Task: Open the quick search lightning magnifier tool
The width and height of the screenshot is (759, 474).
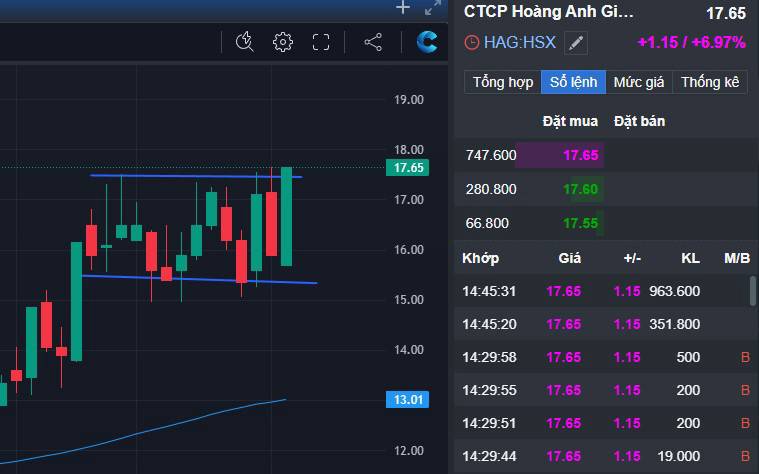Action: [245, 42]
